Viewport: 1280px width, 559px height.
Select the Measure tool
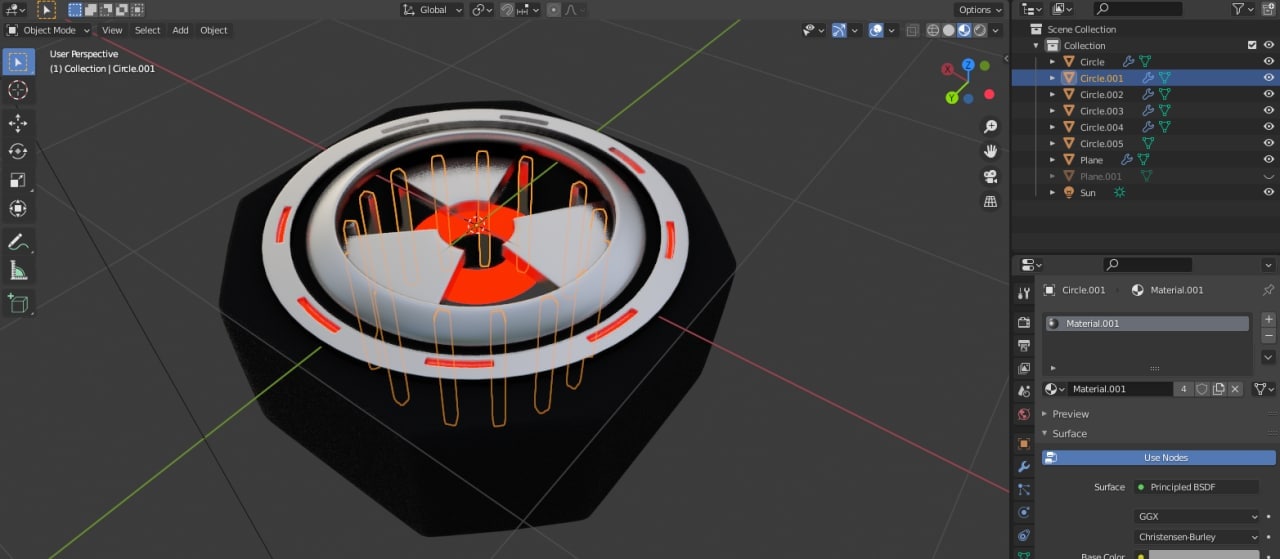[x=18, y=270]
